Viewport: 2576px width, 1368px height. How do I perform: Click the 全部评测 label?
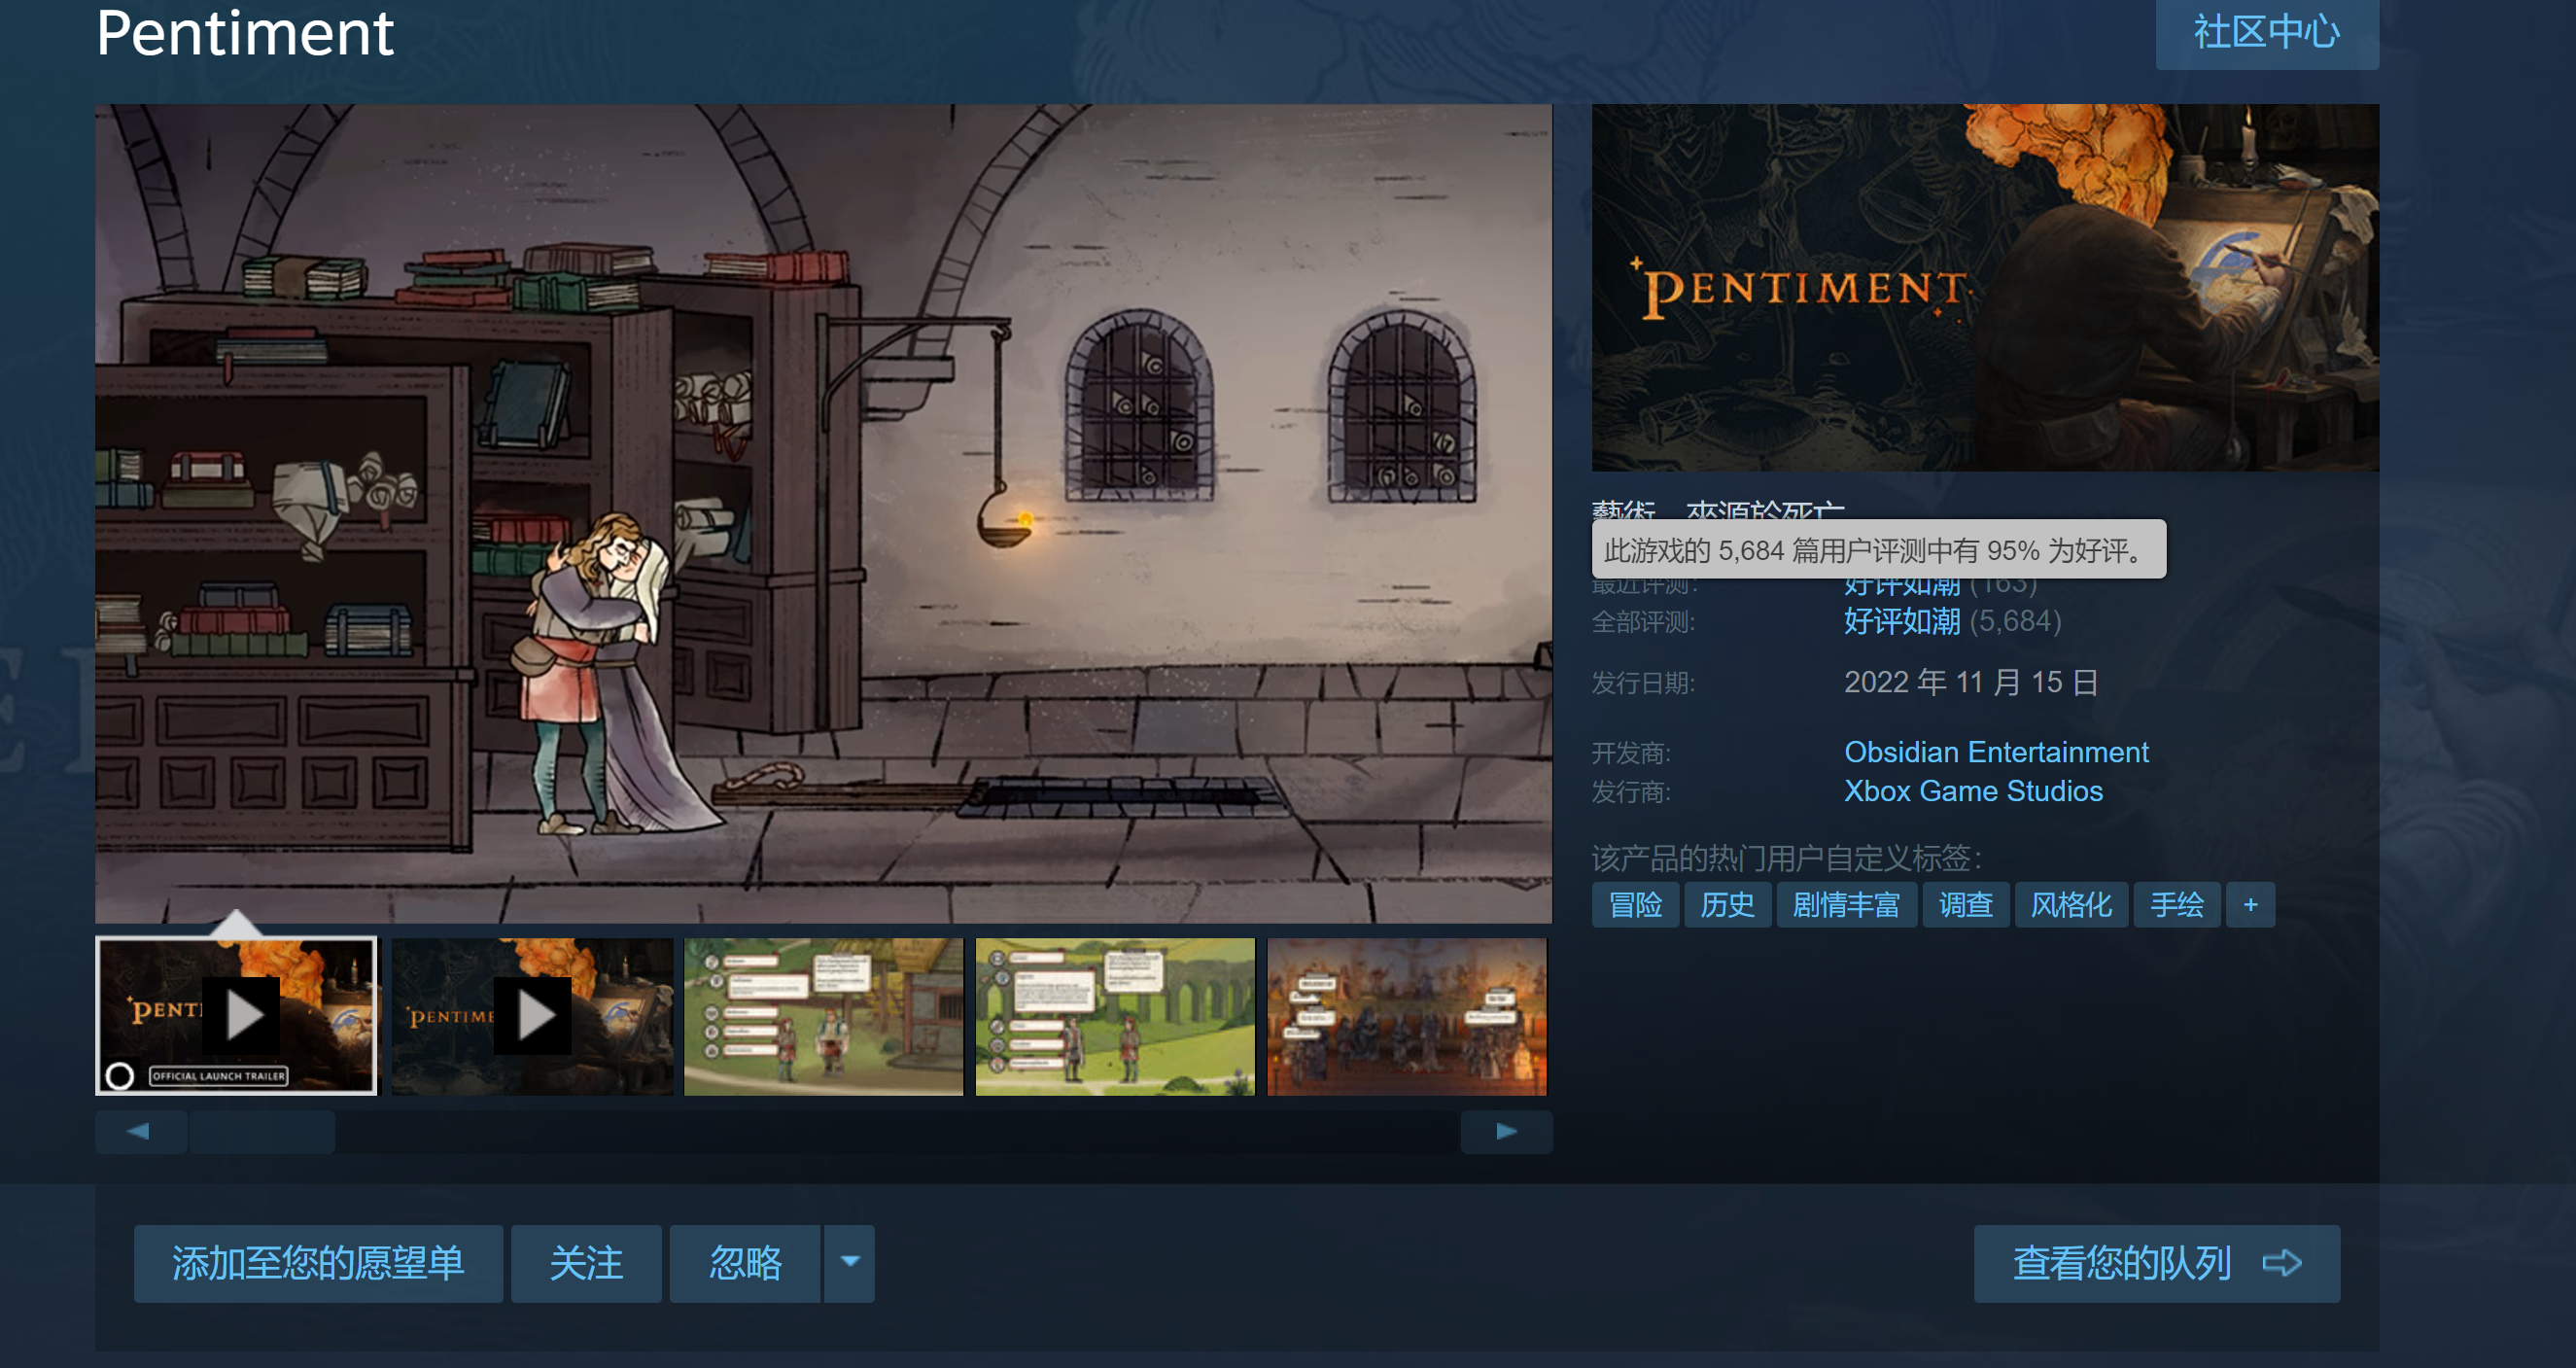click(1643, 622)
